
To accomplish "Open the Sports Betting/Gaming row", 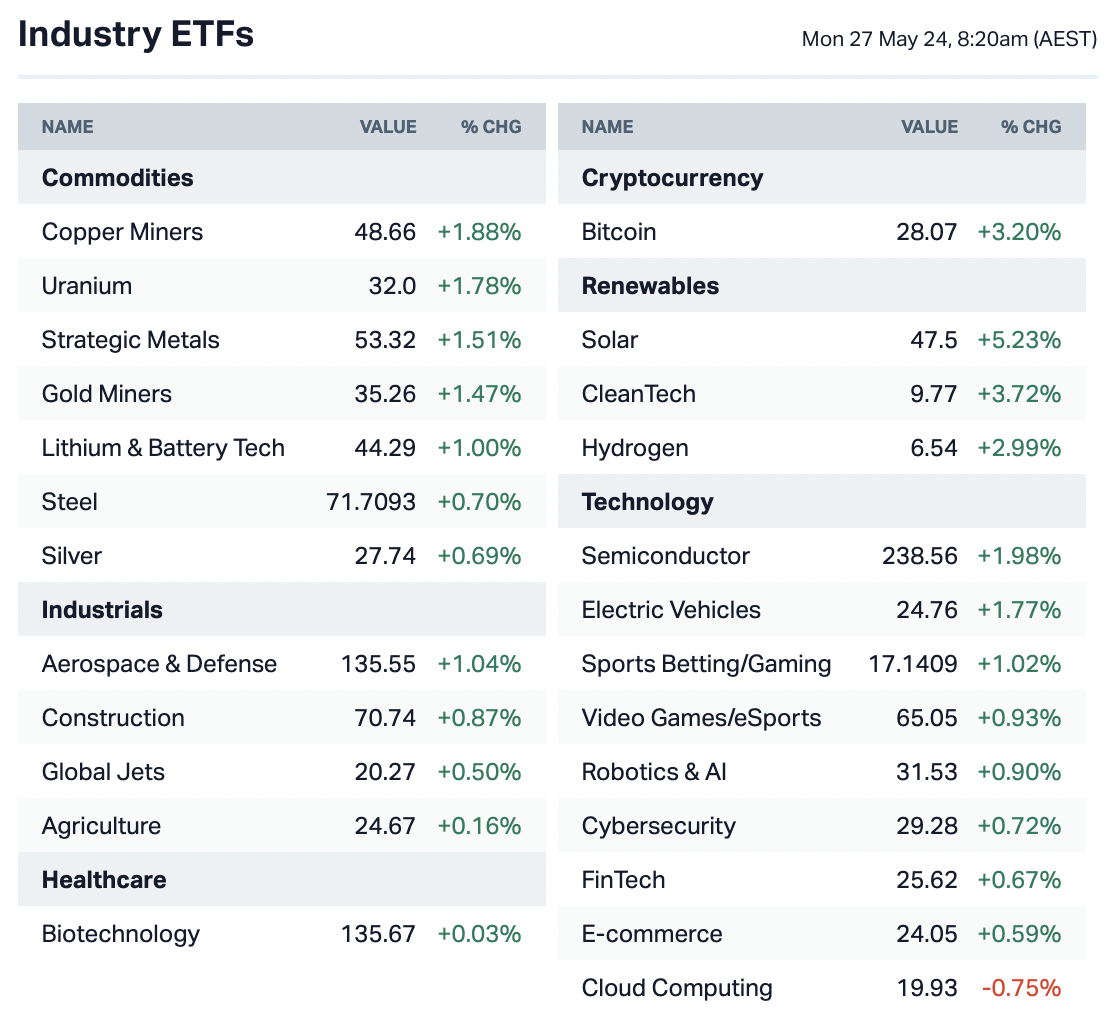I will coord(706,664).
